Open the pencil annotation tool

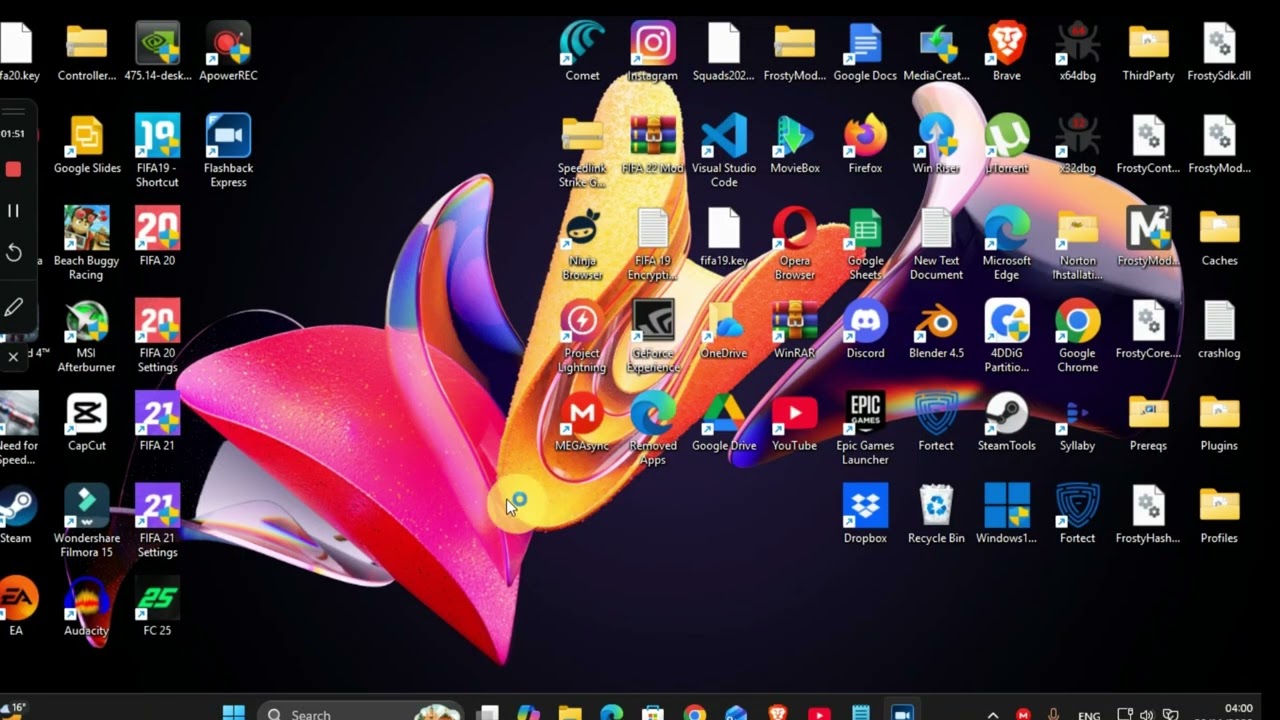click(x=13, y=308)
